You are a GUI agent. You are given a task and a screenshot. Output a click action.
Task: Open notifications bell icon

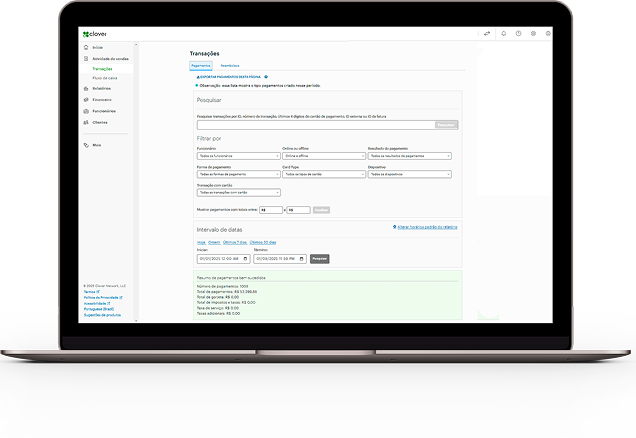[503, 34]
